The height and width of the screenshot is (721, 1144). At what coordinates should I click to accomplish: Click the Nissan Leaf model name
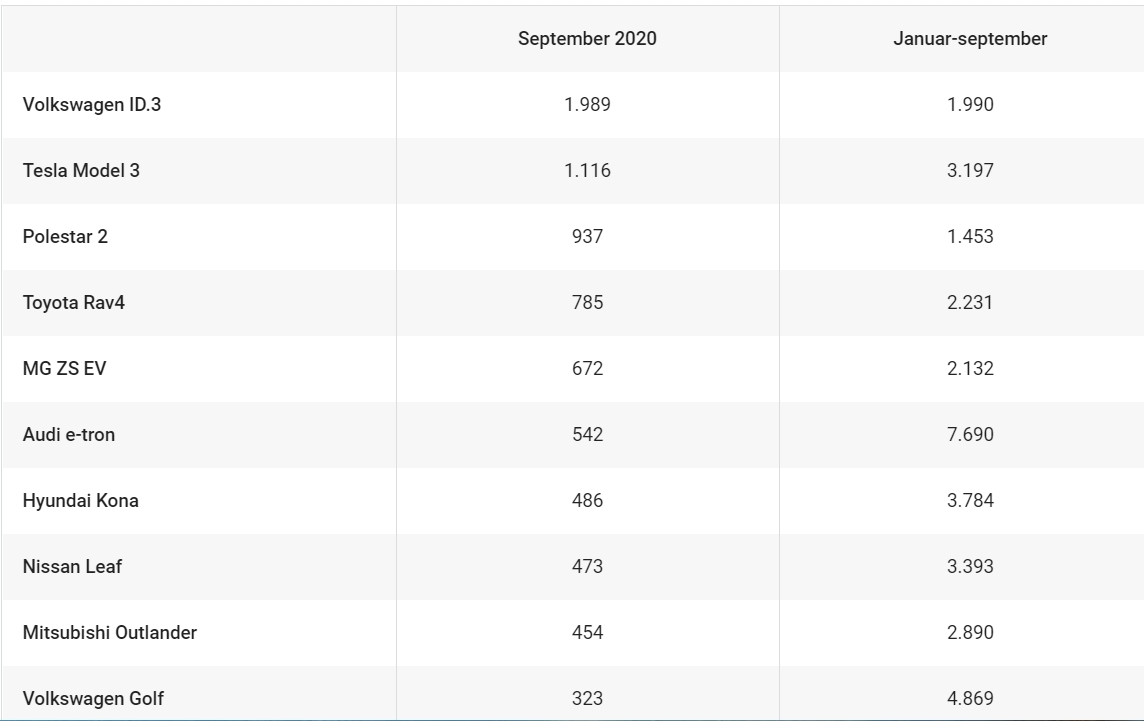click(x=72, y=566)
